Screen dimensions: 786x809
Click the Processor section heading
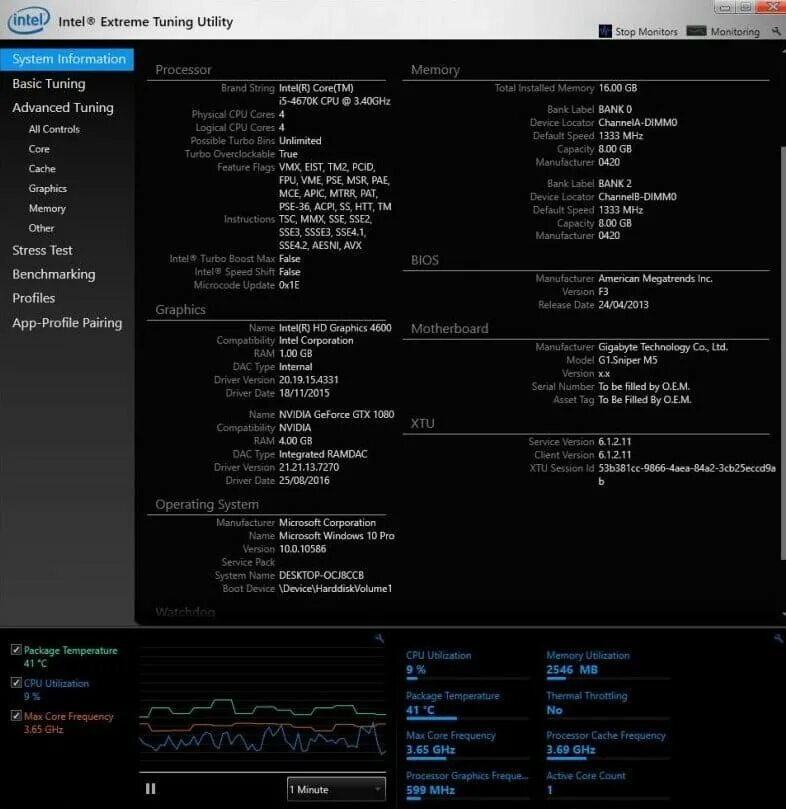point(183,70)
